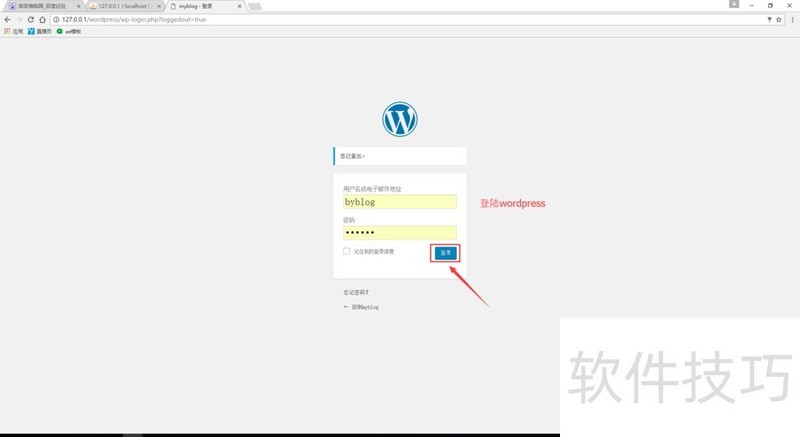Image resolution: width=800 pixels, height=437 pixels.
Task: Follow the return to myblog link
Action: (x=361, y=307)
